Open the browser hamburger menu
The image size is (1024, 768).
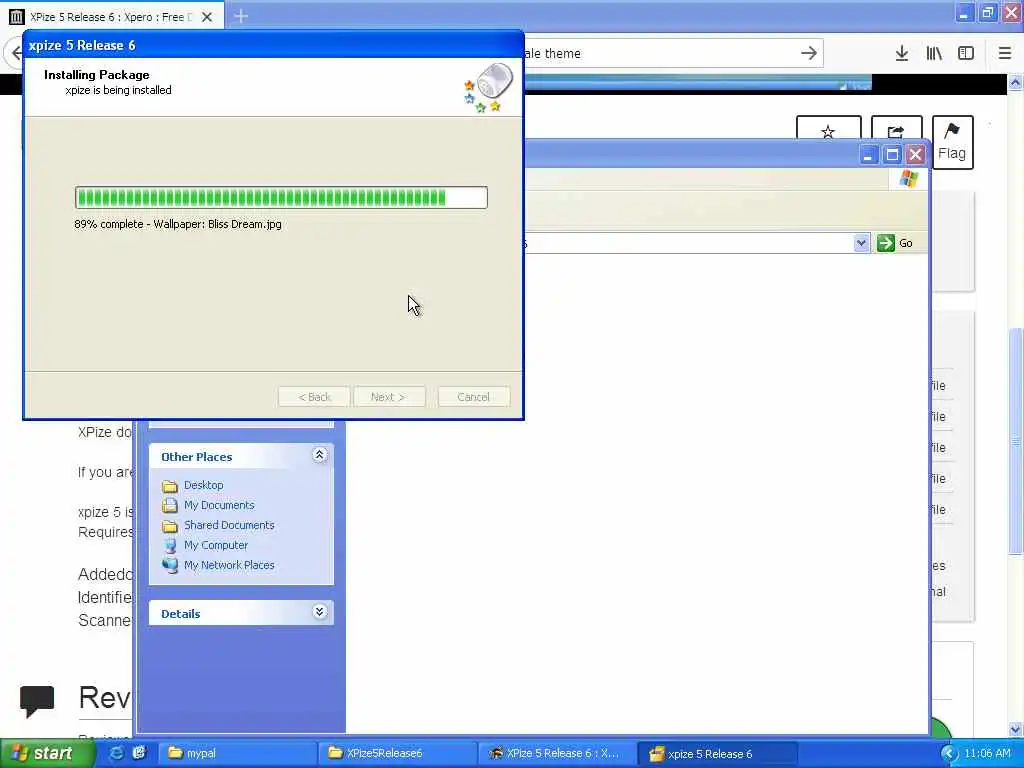[1004, 53]
